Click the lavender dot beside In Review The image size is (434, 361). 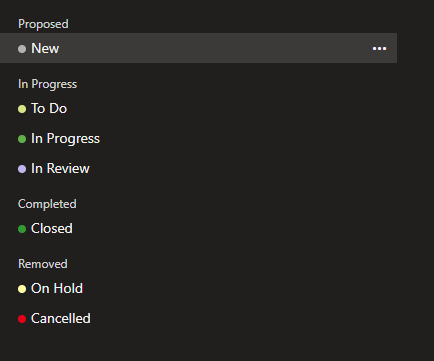[x=22, y=169]
